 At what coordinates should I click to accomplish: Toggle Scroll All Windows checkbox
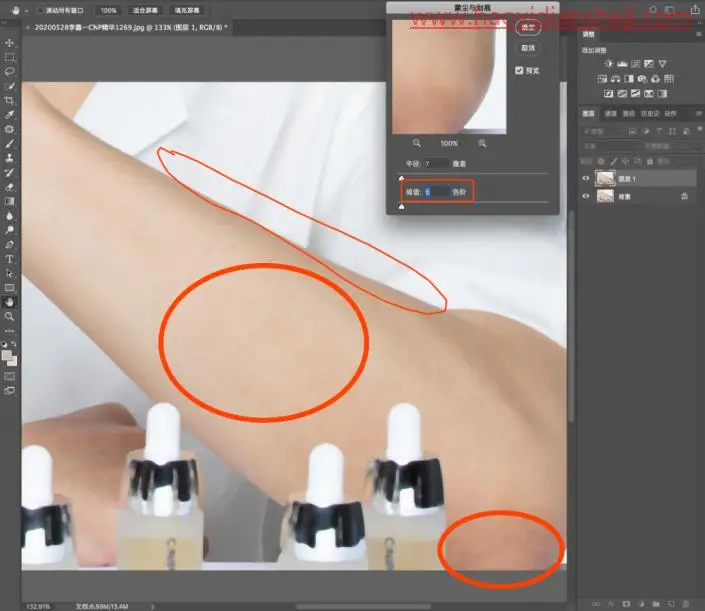click(40, 10)
